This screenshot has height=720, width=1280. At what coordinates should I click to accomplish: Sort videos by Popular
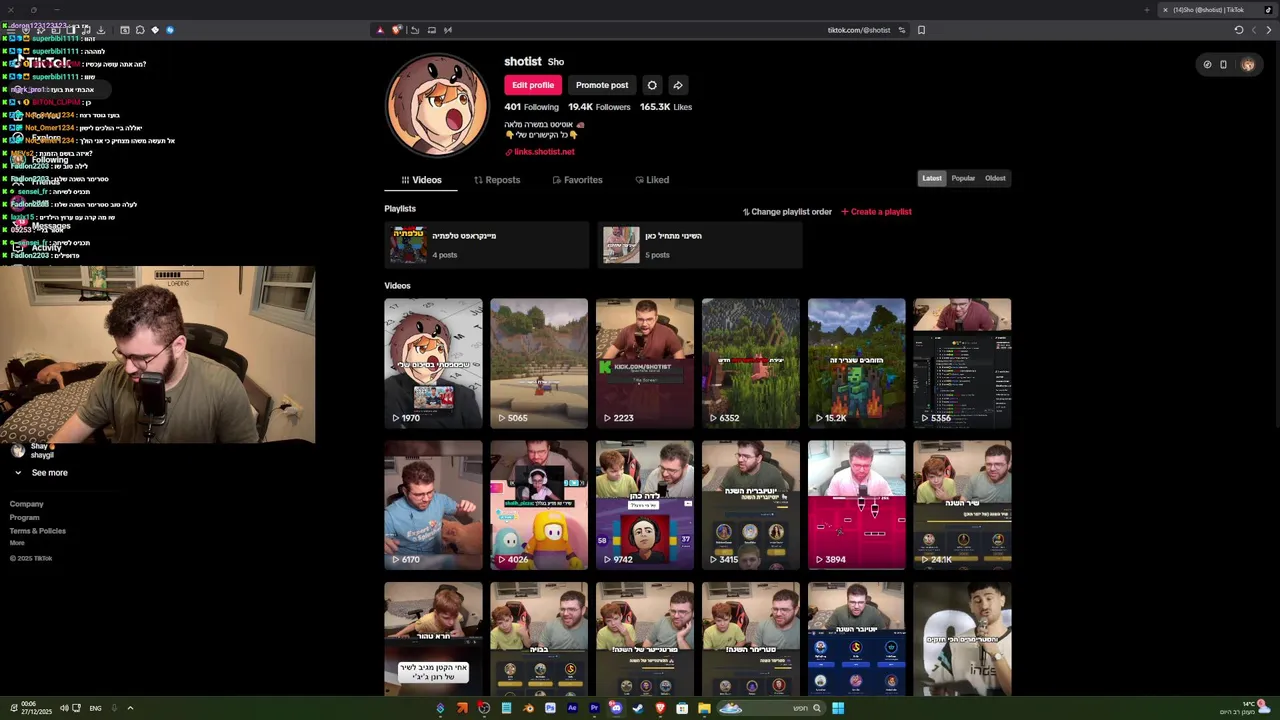(963, 178)
